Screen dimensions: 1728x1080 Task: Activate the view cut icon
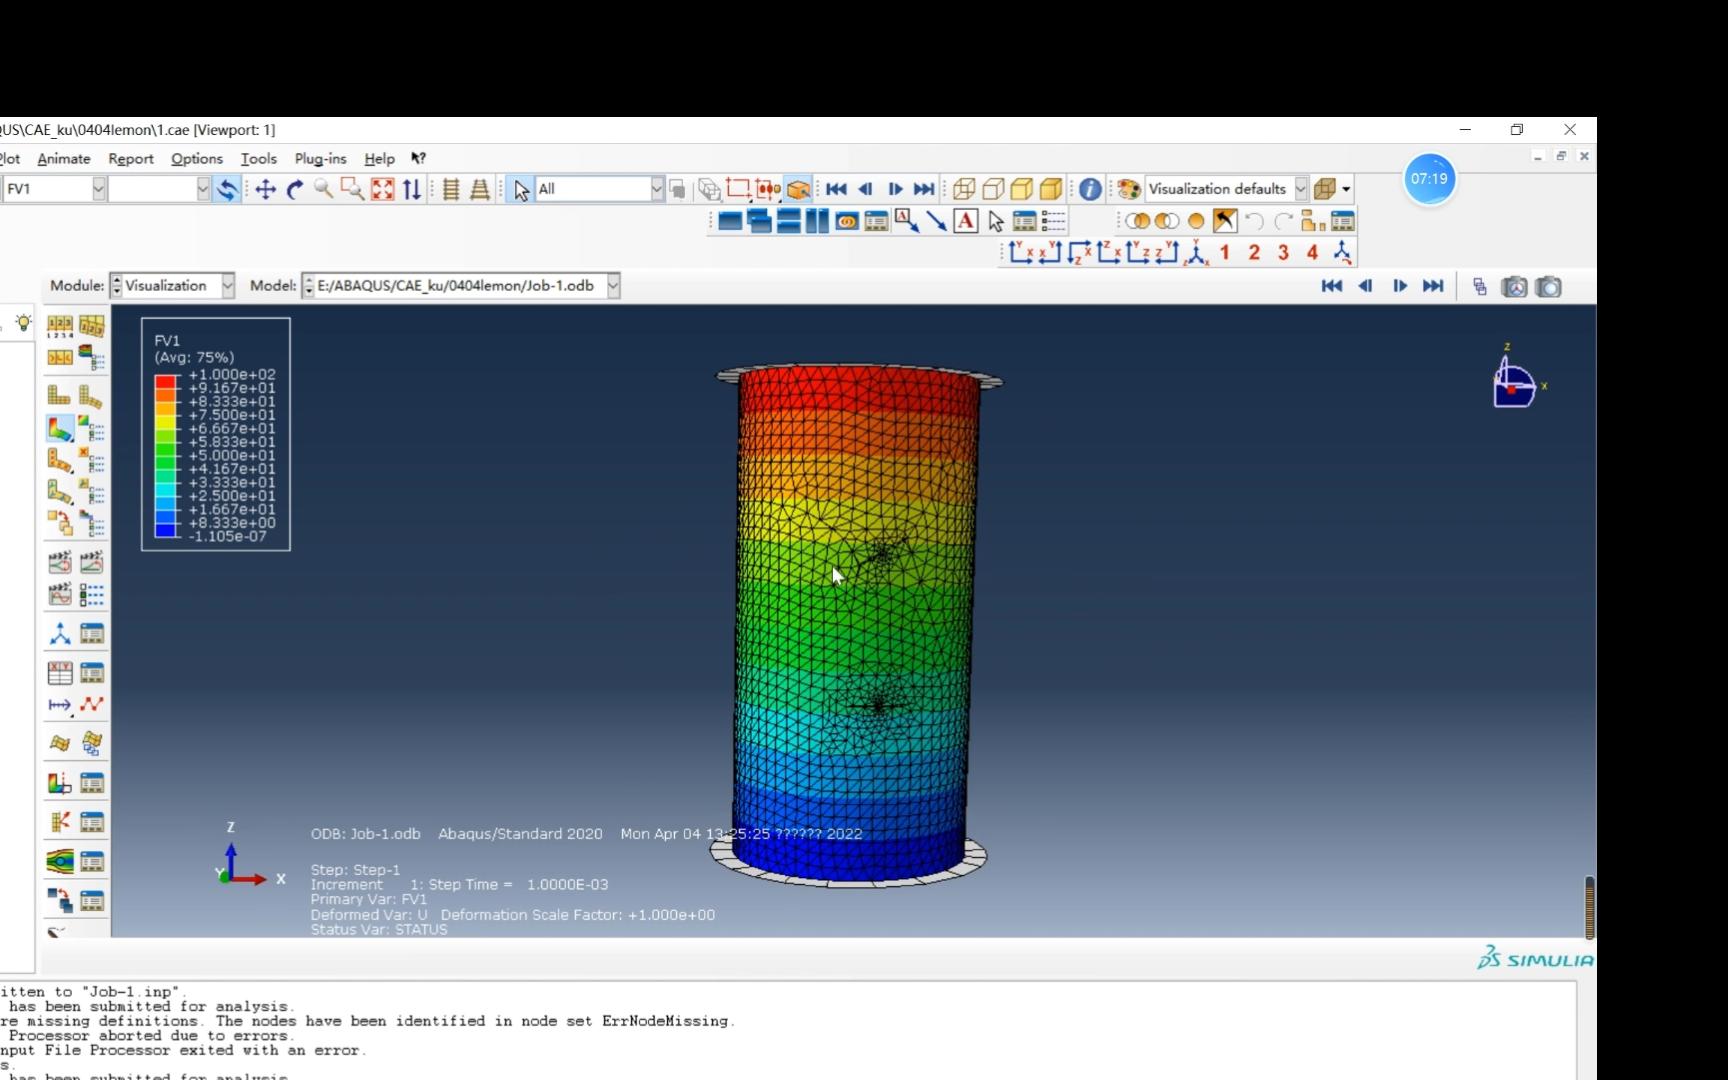click(x=60, y=783)
